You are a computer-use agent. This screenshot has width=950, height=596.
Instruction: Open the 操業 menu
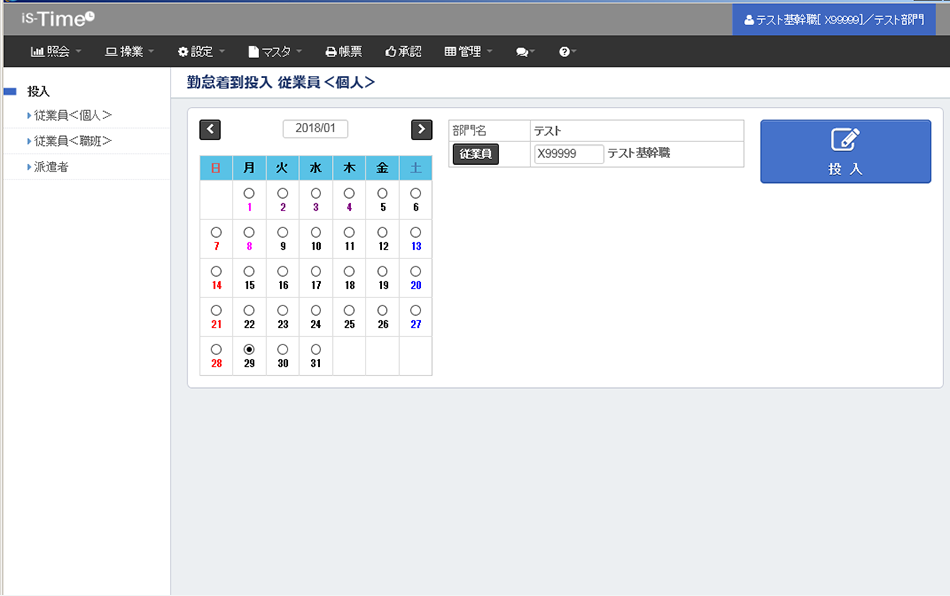tap(130, 52)
